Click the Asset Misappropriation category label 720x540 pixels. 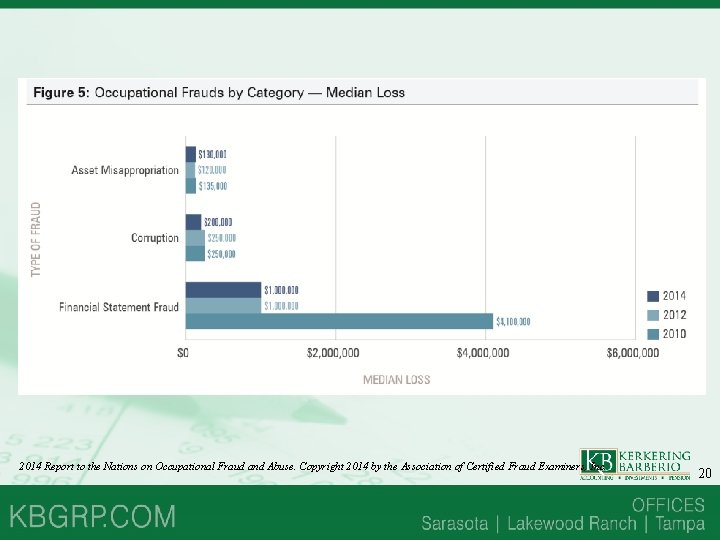coord(125,170)
